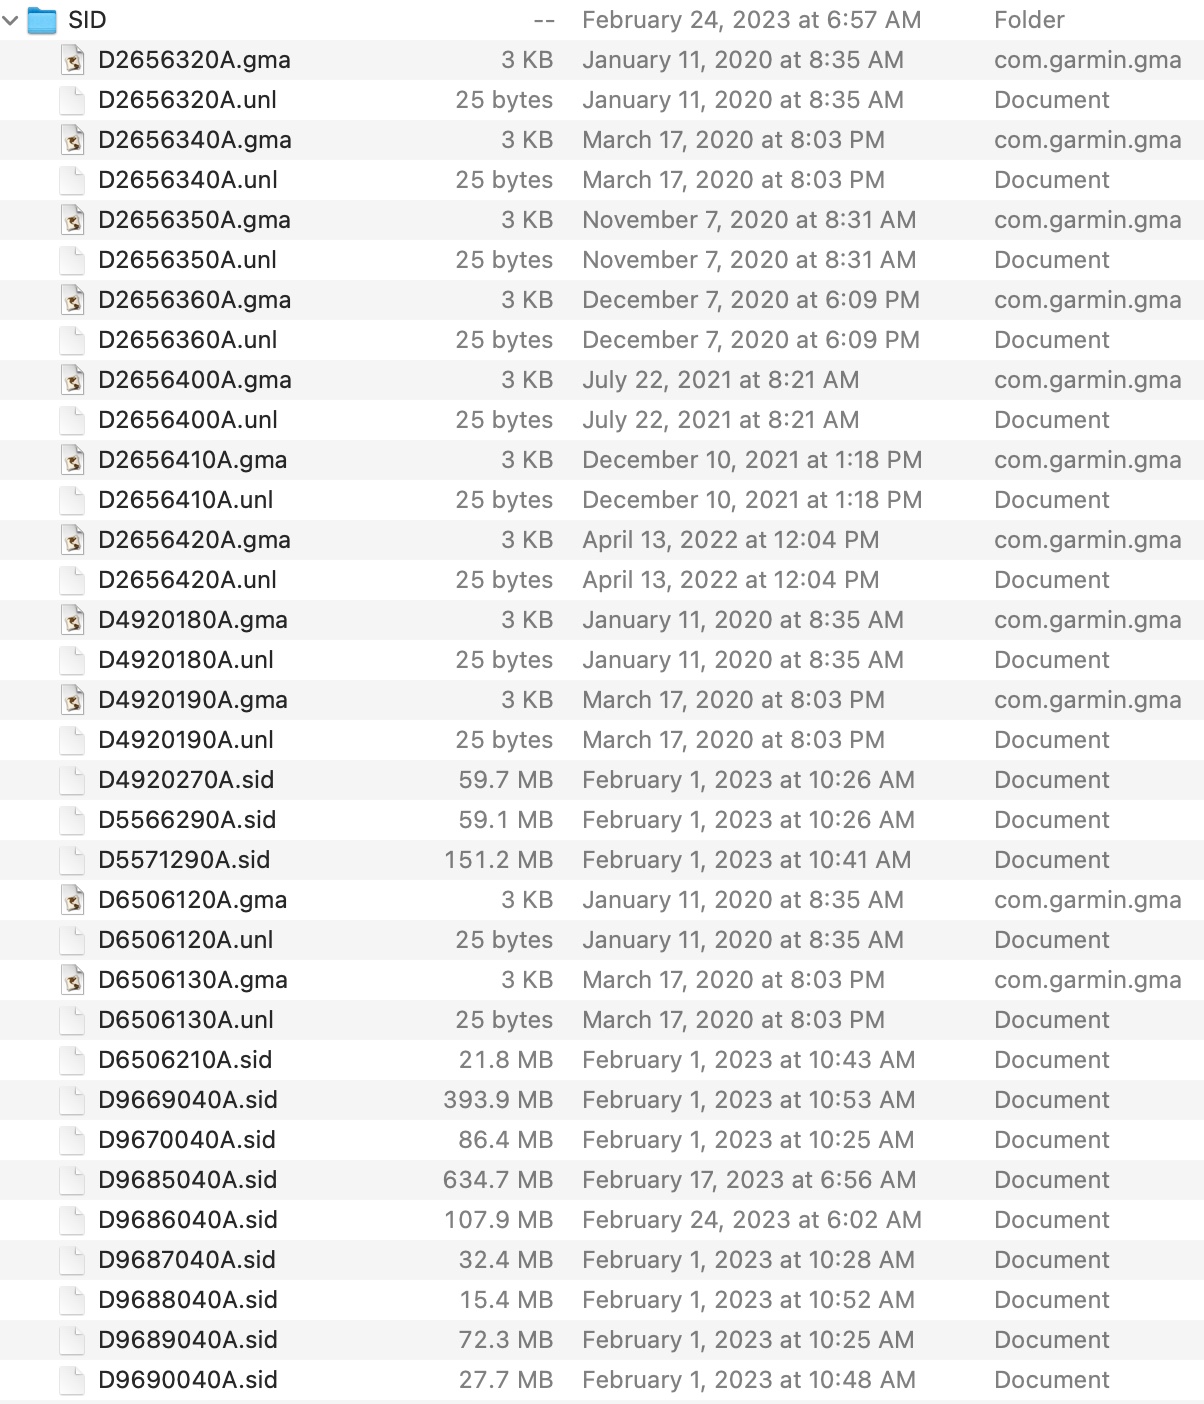Image resolution: width=1204 pixels, height=1404 pixels.
Task: Select file D2656420A.unl
Action: (602, 580)
